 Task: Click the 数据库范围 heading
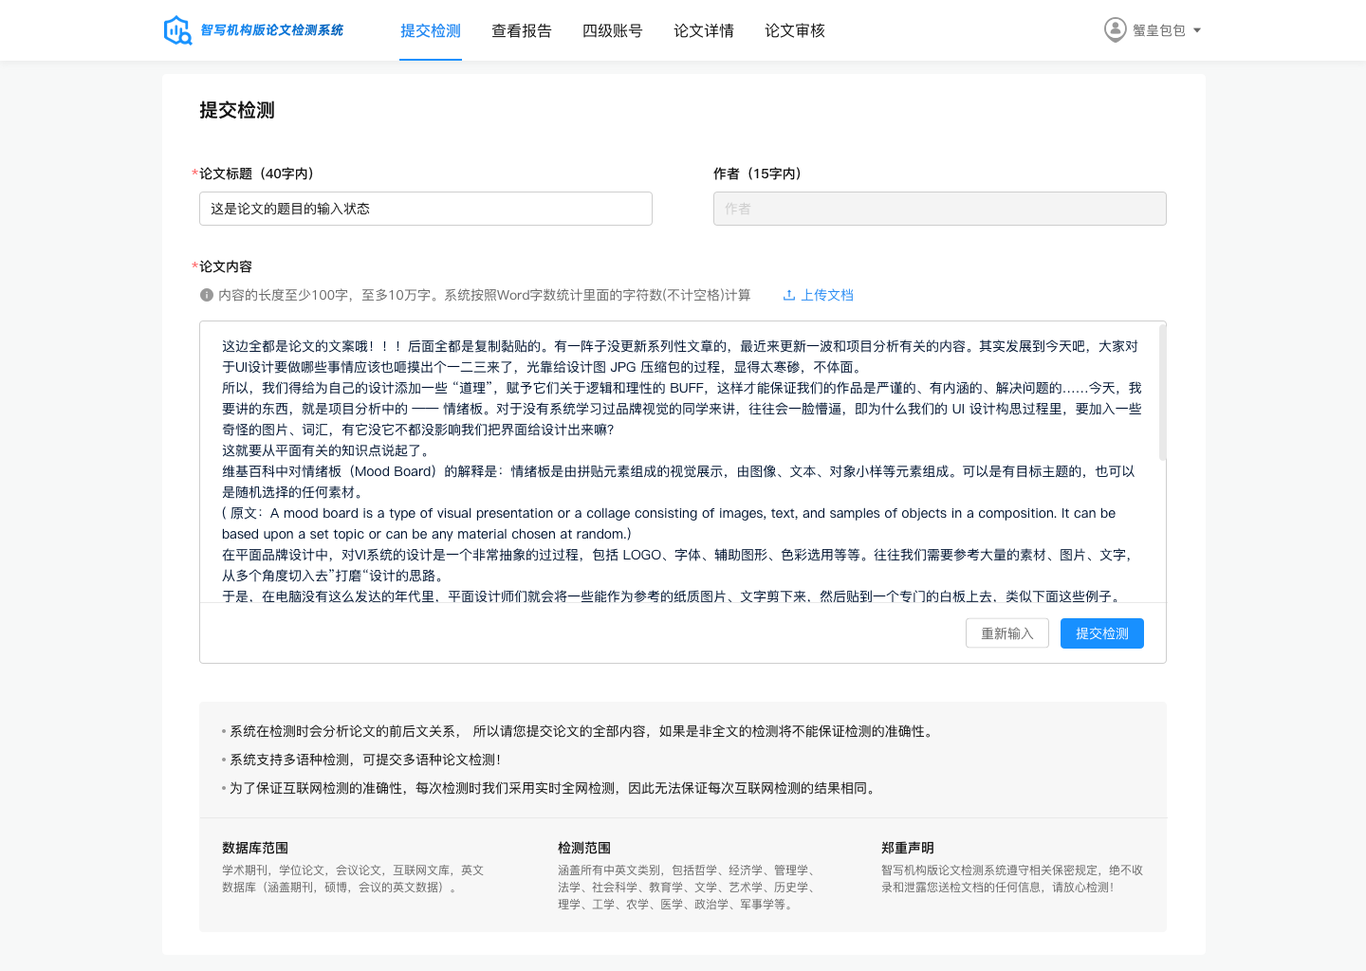click(255, 848)
